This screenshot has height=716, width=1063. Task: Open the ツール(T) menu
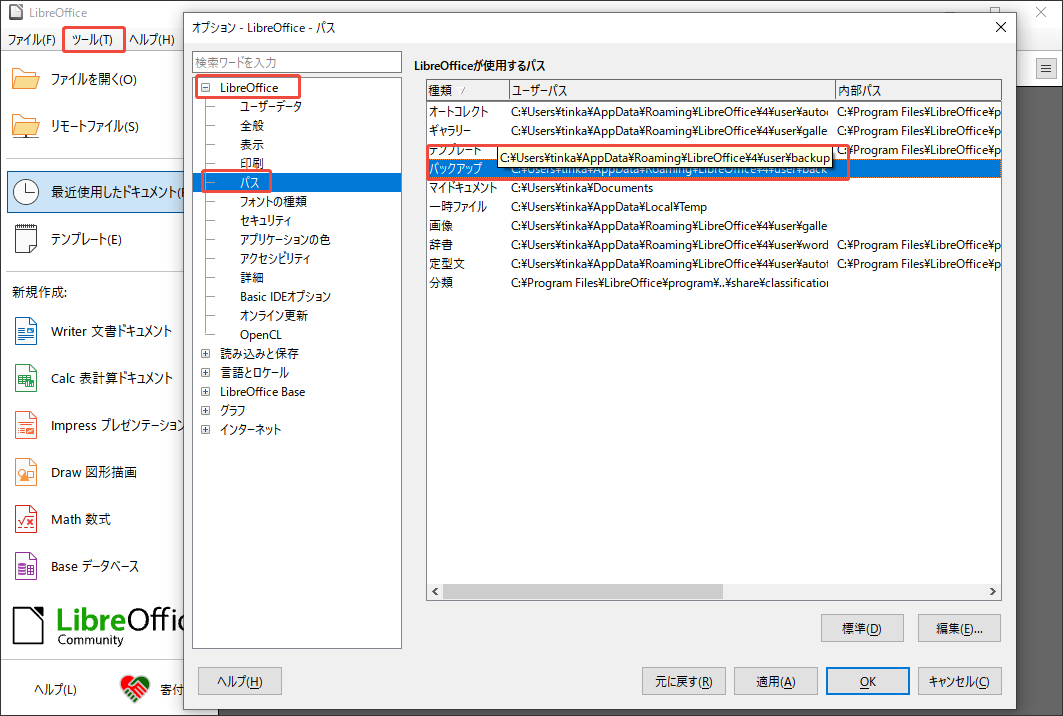93,39
